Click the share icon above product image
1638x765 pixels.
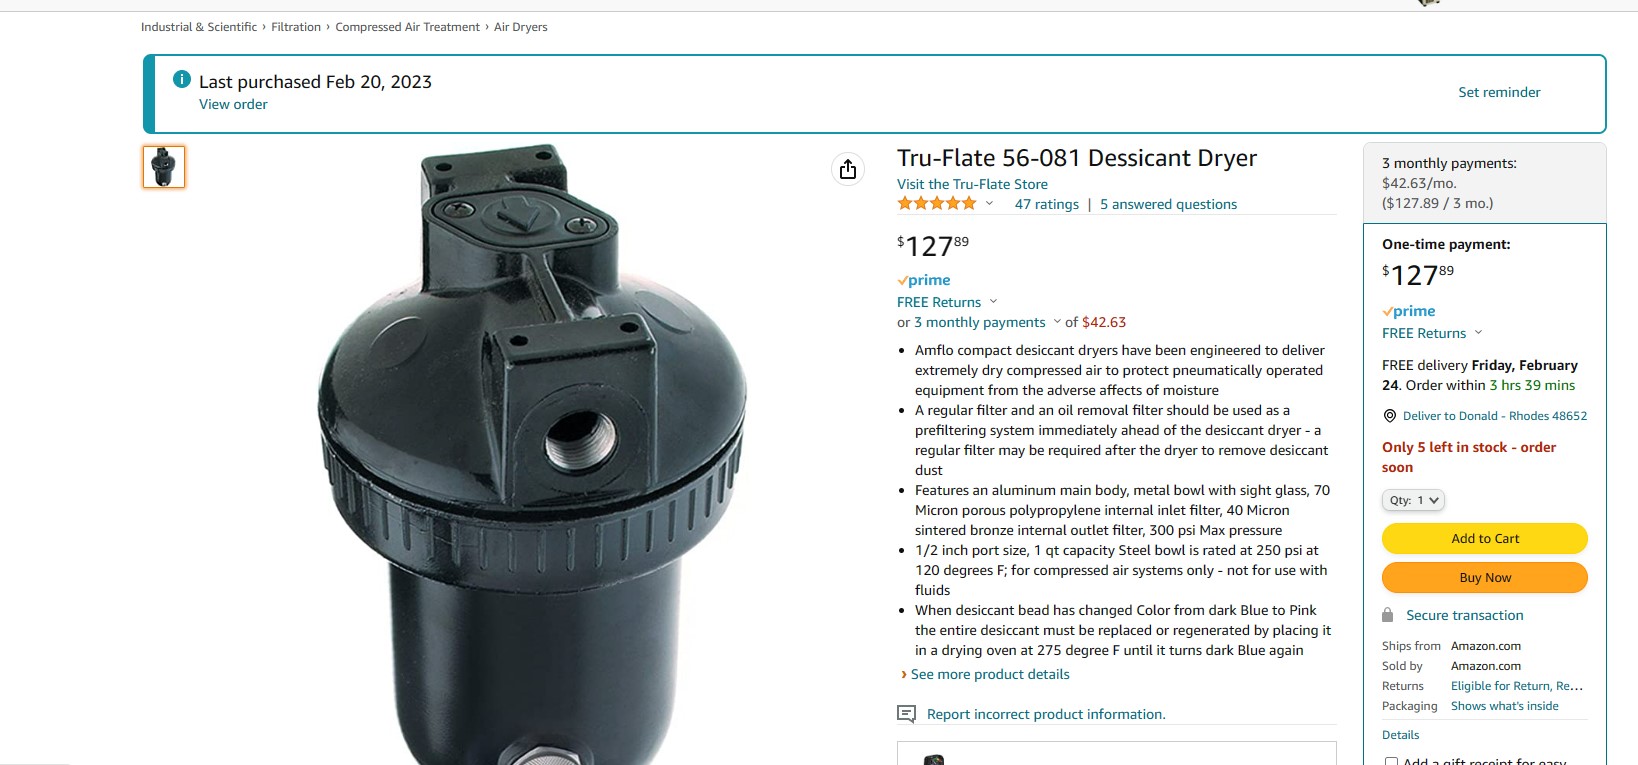click(x=848, y=169)
